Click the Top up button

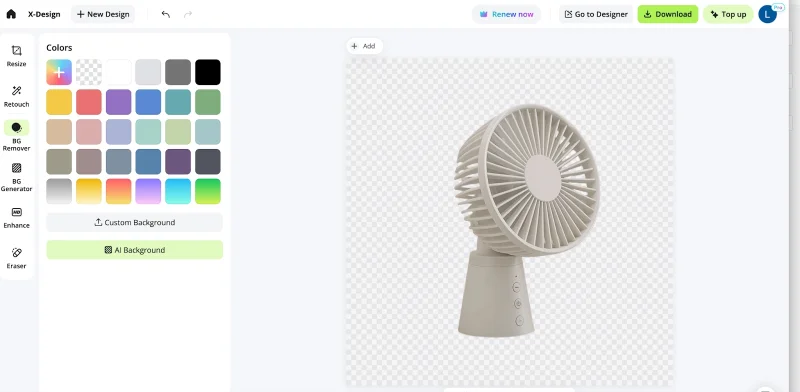pyautogui.click(x=728, y=14)
